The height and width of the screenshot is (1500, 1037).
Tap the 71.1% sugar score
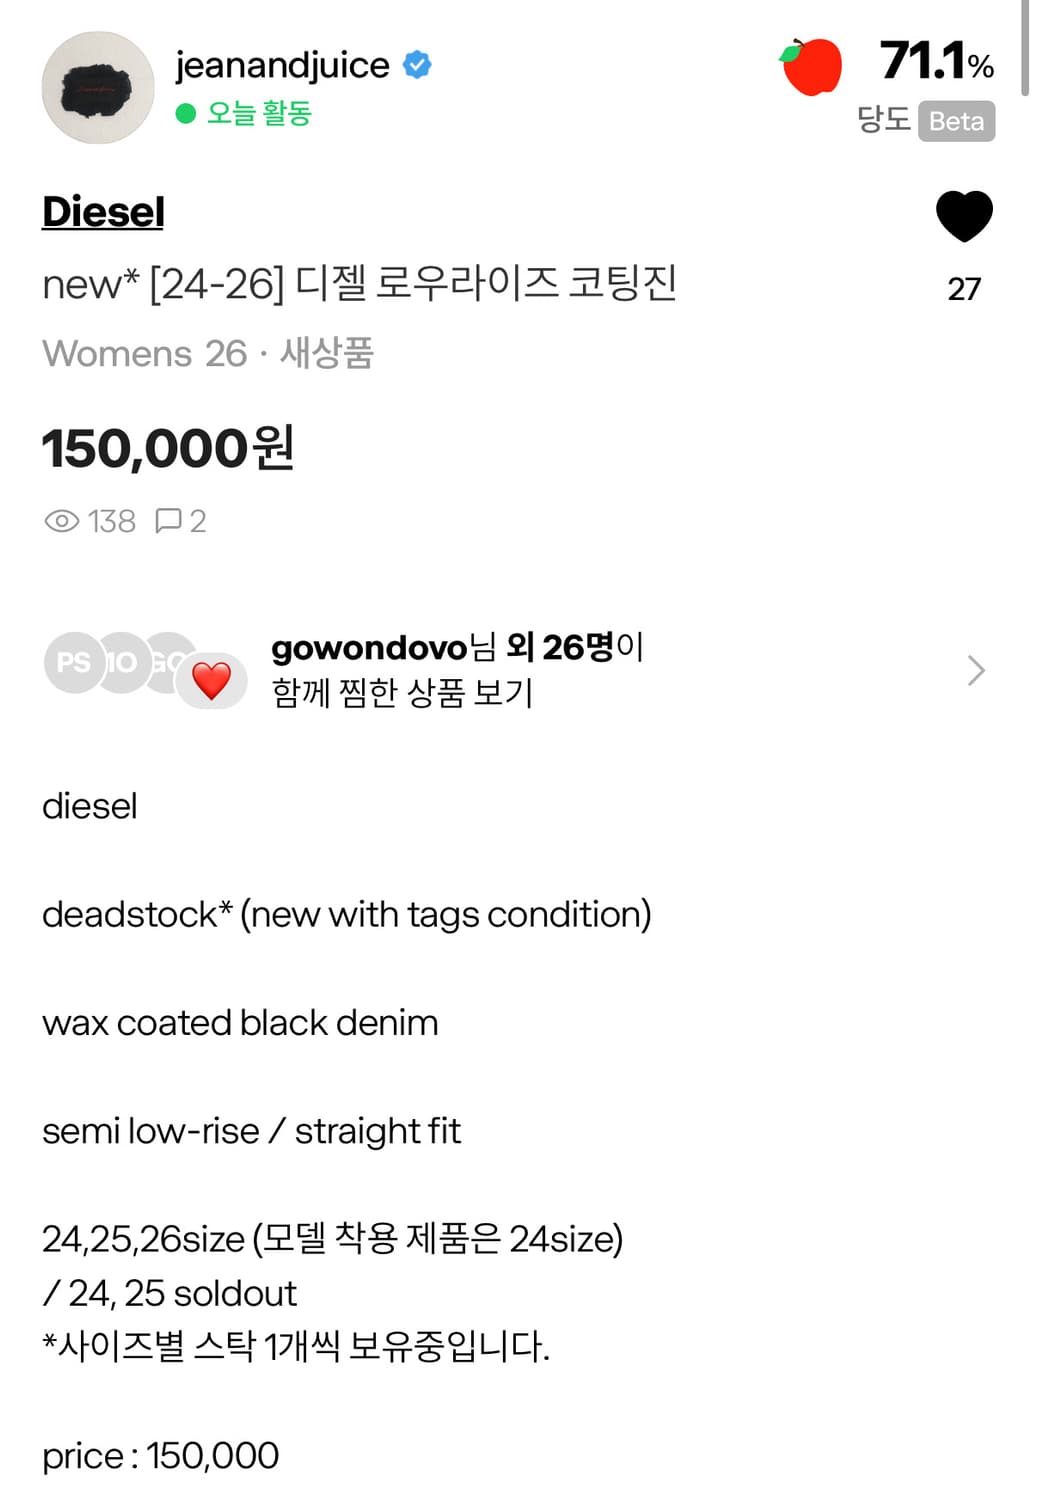click(x=936, y=62)
